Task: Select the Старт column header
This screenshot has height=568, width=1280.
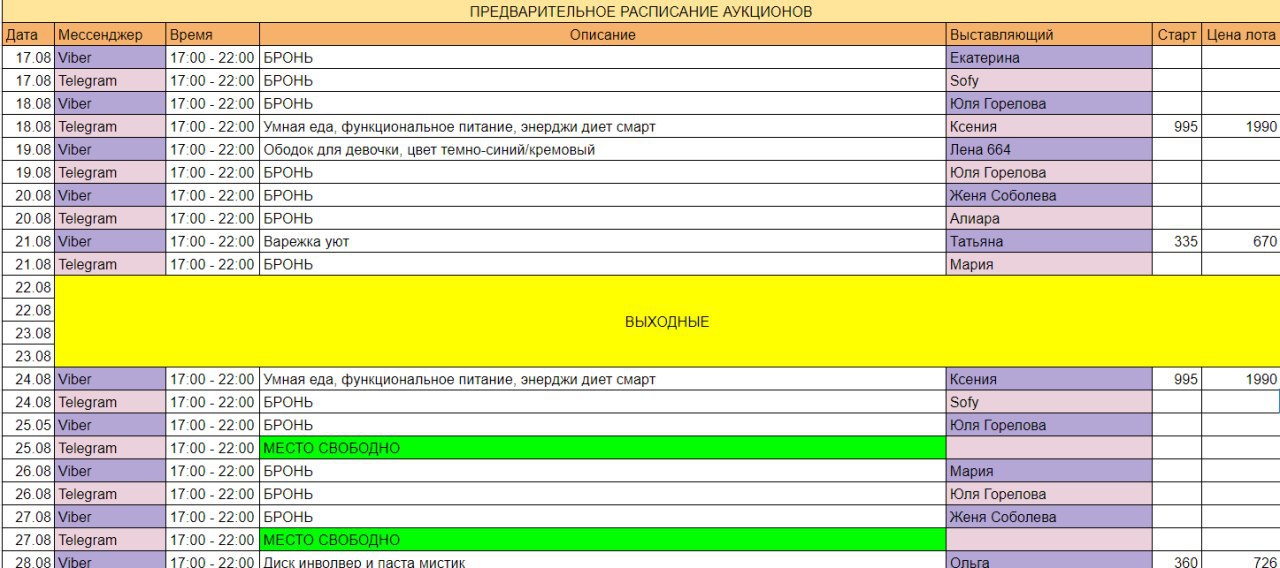Action: [1177, 35]
